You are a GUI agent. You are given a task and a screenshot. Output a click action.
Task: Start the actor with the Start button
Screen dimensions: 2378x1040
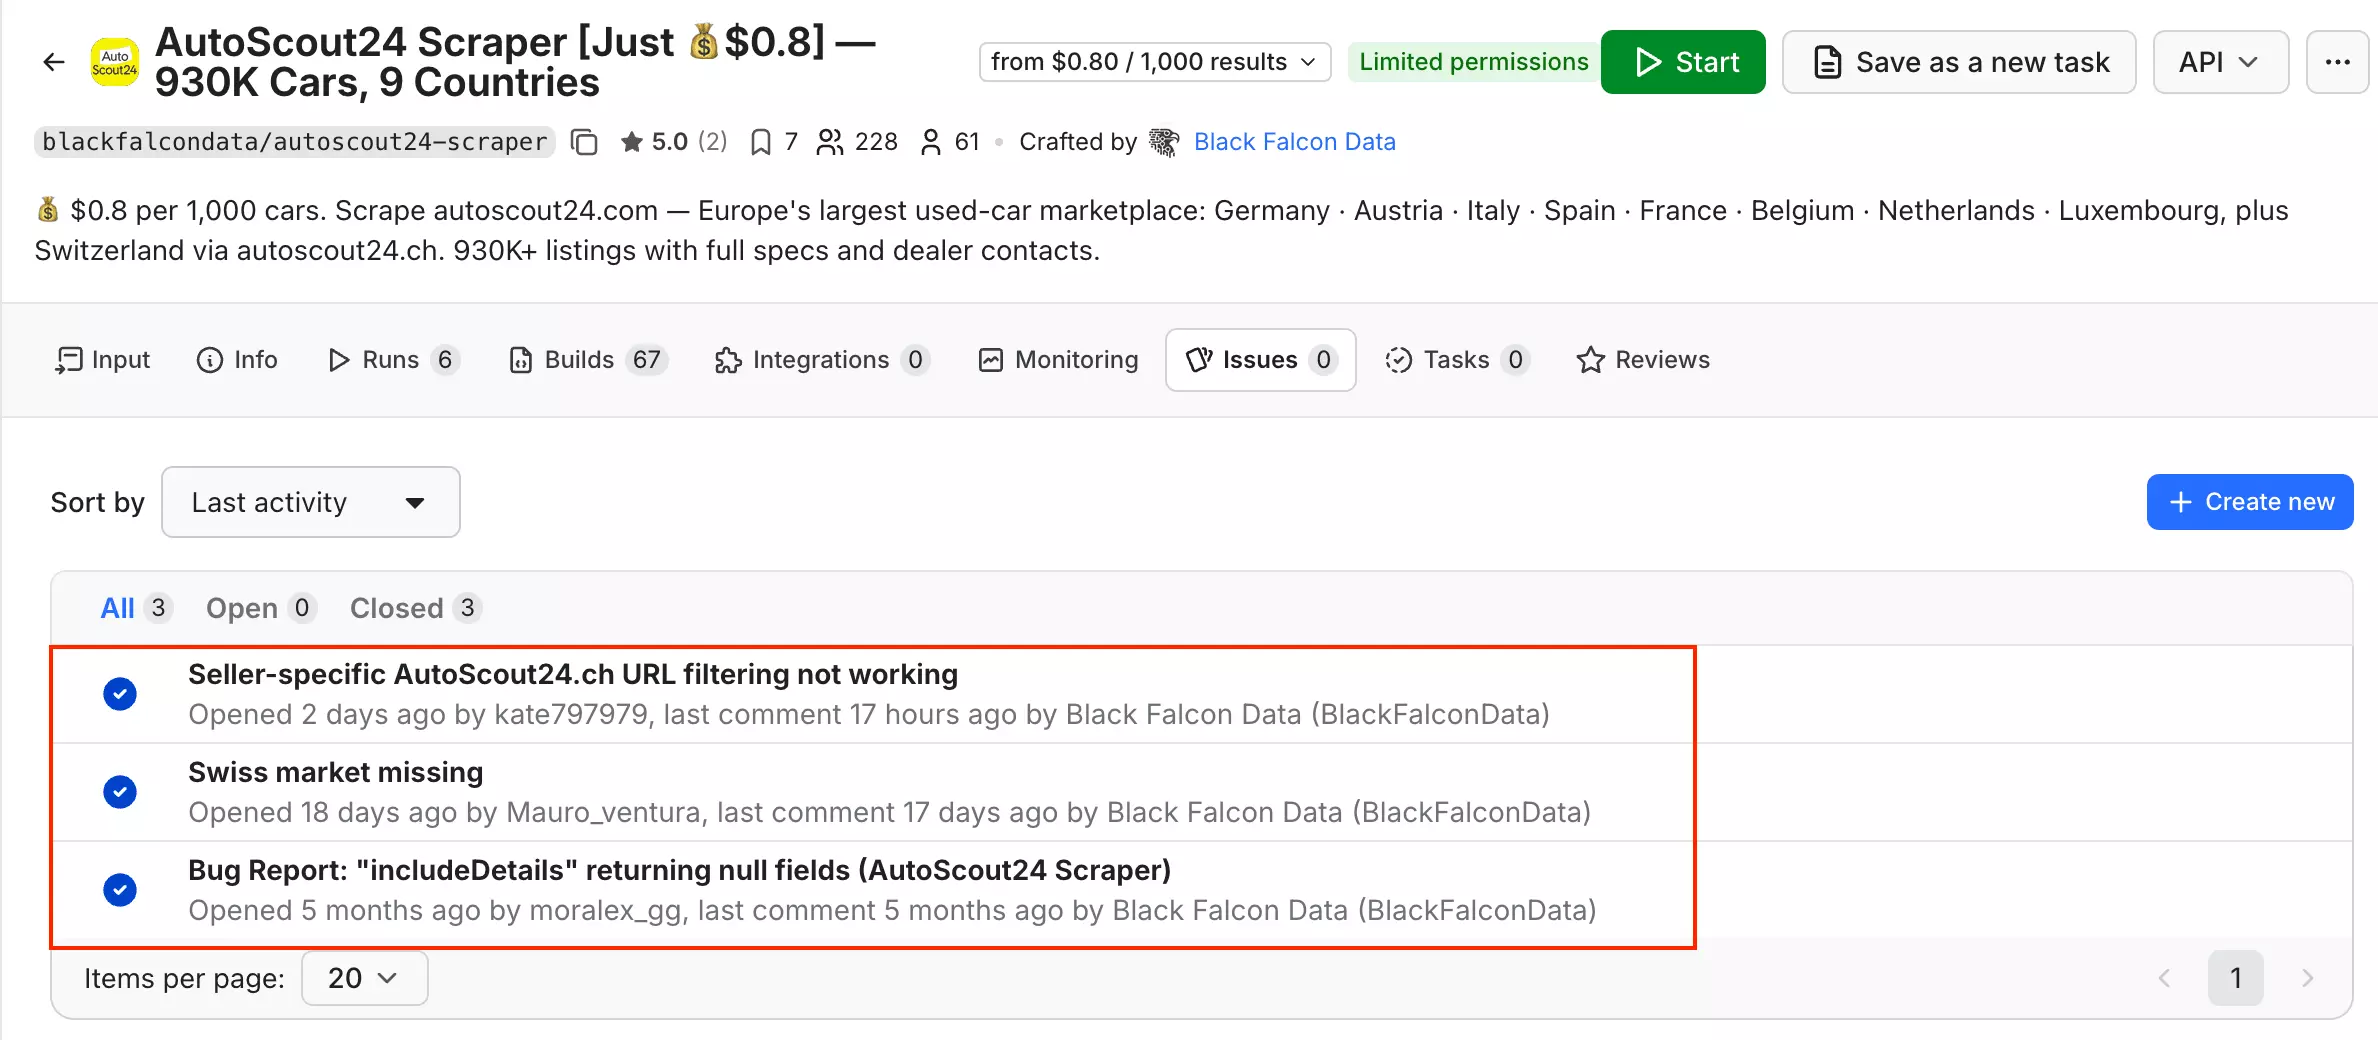click(1683, 62)
